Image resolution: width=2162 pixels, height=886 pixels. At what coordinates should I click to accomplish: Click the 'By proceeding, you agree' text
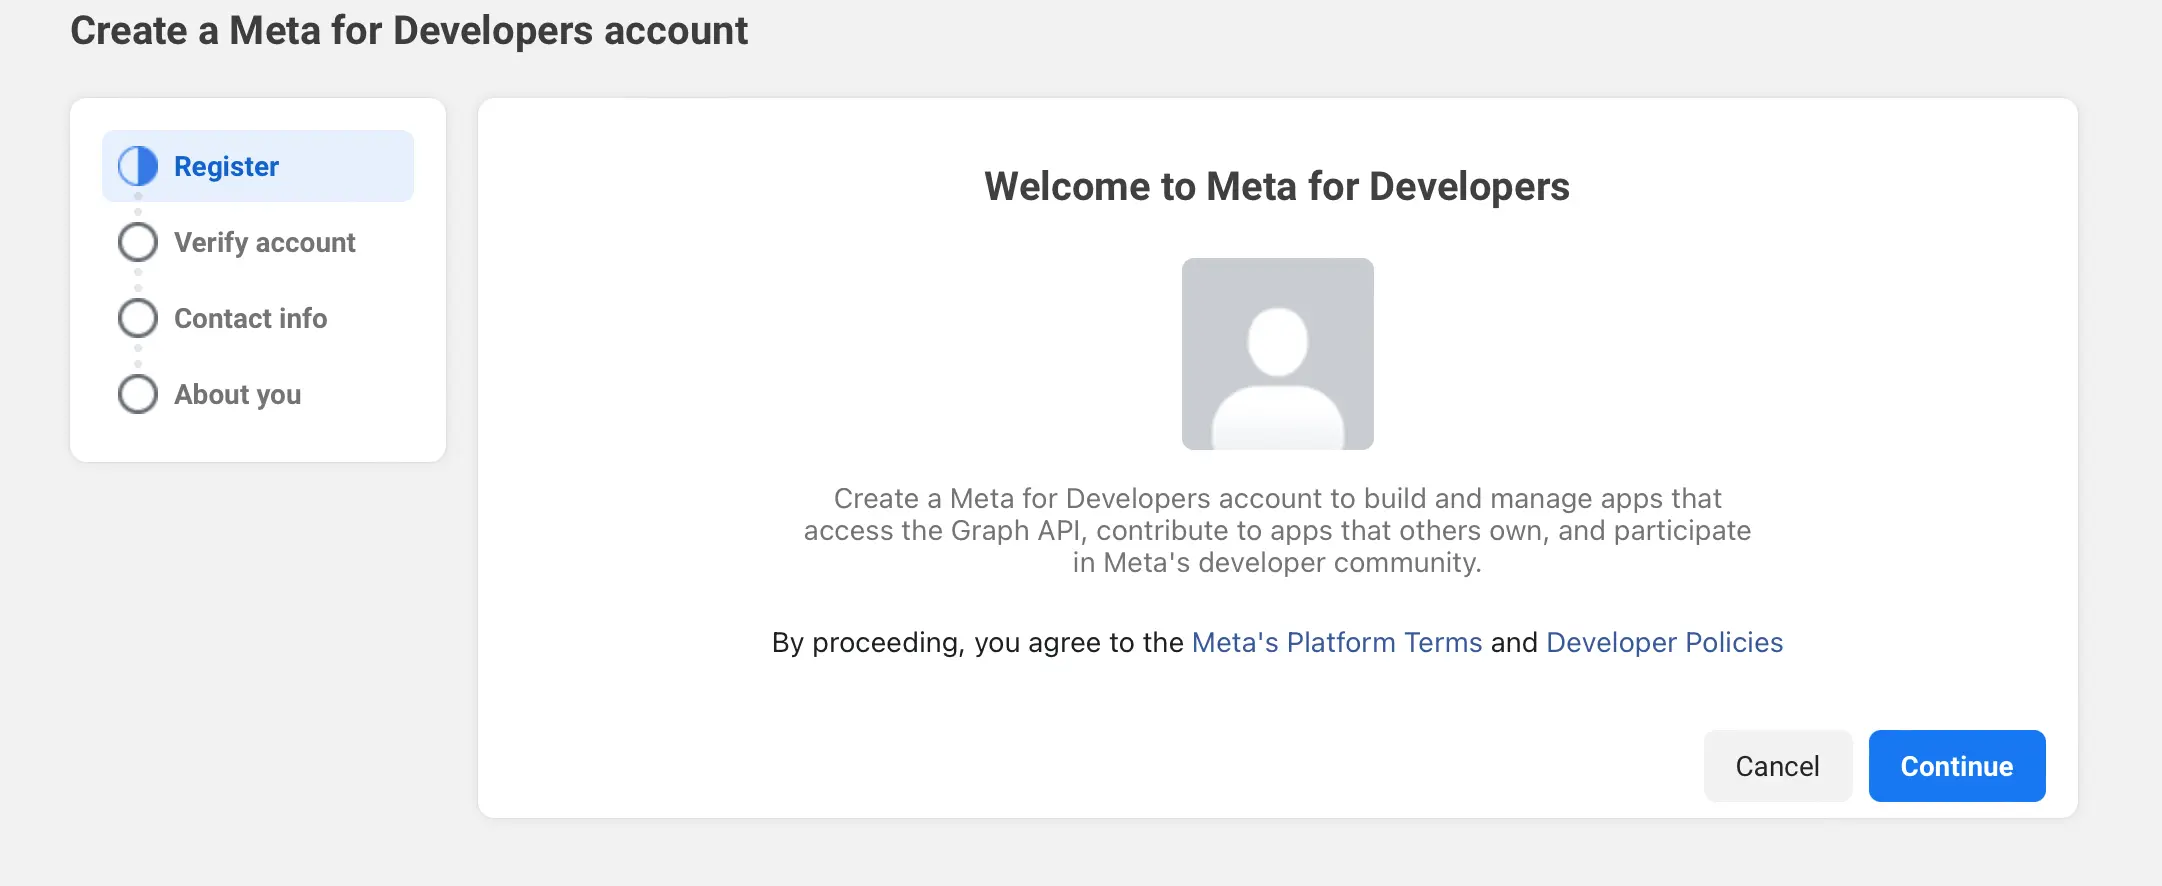click(x=977, y=642)
